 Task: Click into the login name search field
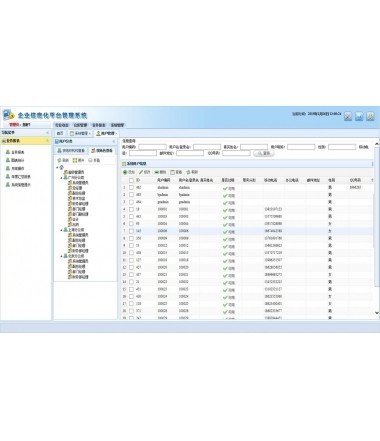pyautogui.click(x=207, y=147)
